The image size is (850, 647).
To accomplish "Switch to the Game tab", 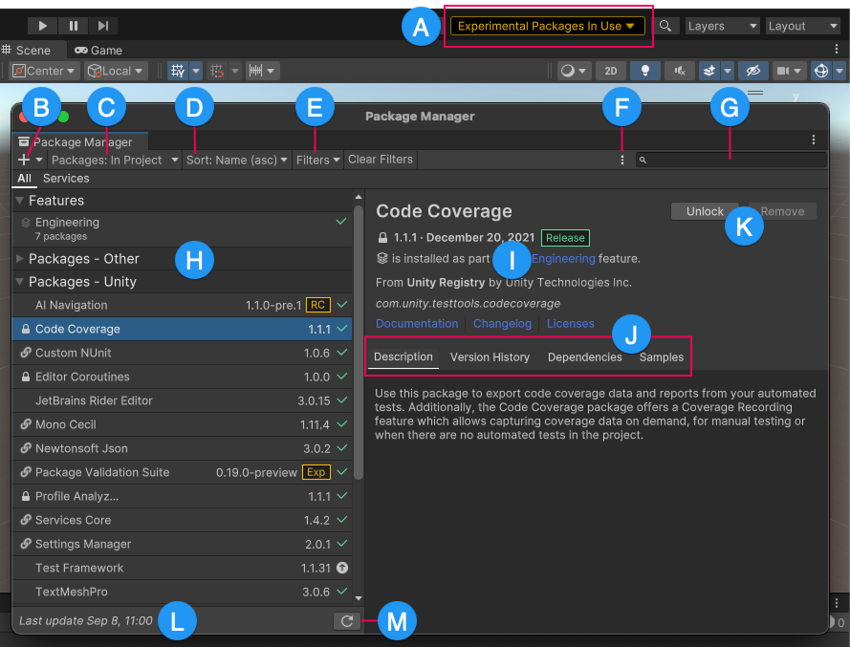I will (98, 50).
